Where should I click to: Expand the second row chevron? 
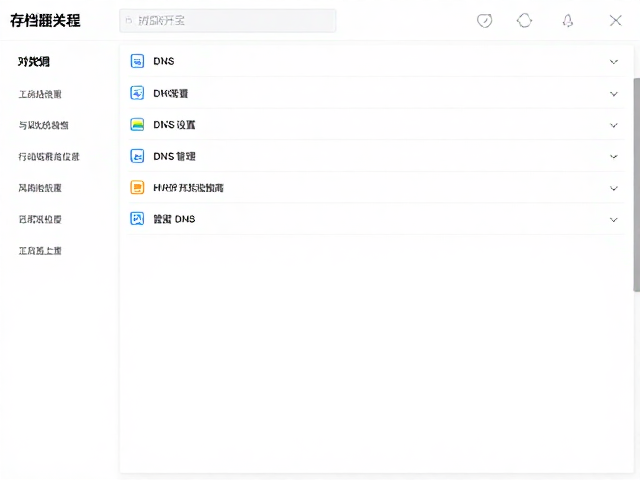pos(613,94)
